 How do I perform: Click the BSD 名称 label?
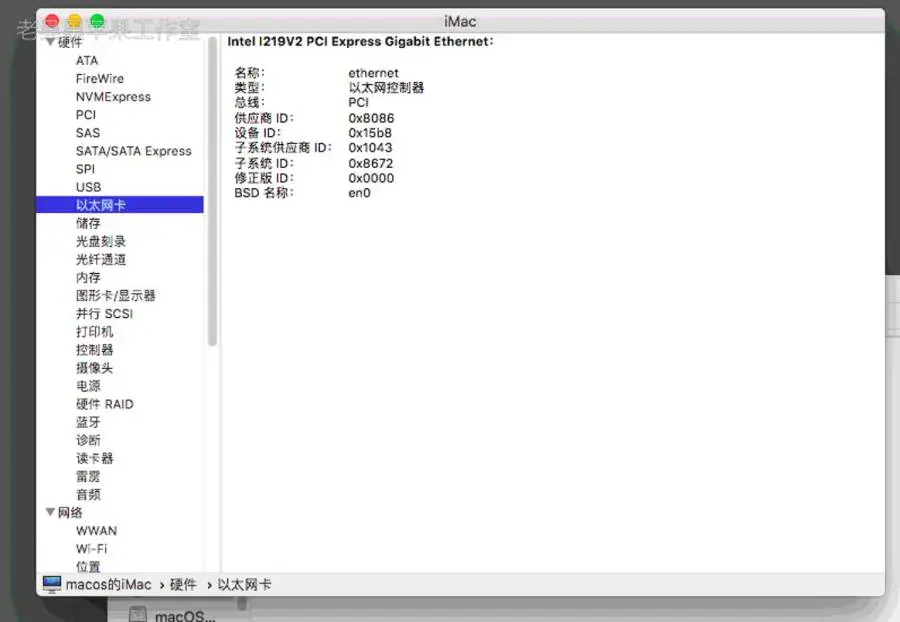pyautogui.click(x=263, y=193)
